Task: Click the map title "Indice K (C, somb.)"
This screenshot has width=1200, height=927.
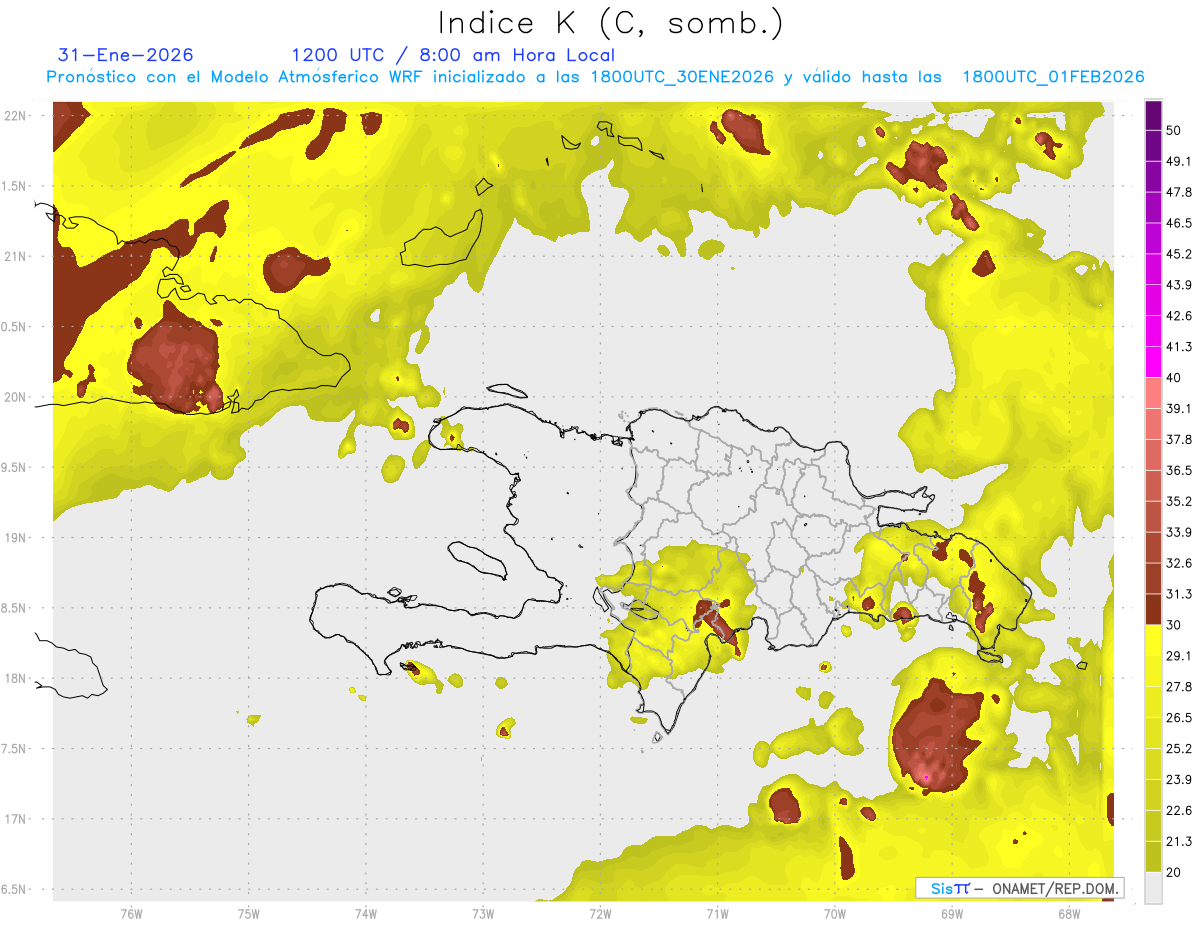Action: click(611, 23)
